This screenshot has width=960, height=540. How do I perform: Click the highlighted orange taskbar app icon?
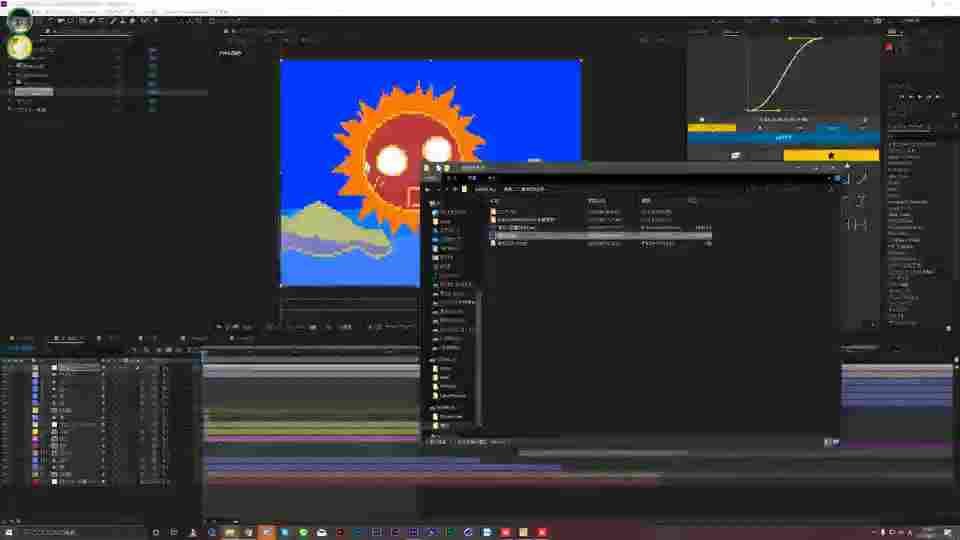tap(266, 533)
